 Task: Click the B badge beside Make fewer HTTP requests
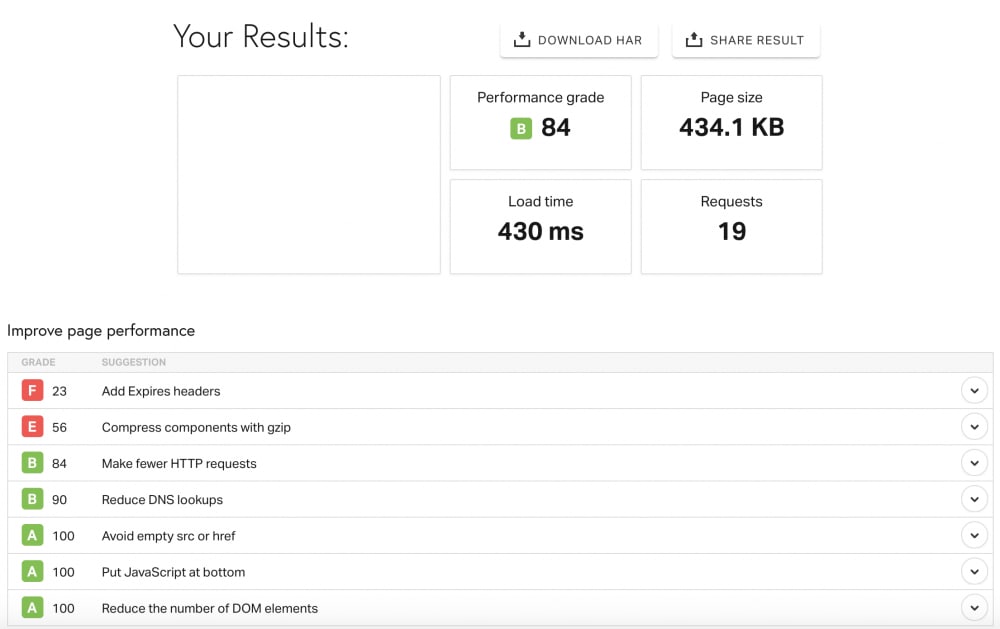pyautogui.click(x=32, y=463)
